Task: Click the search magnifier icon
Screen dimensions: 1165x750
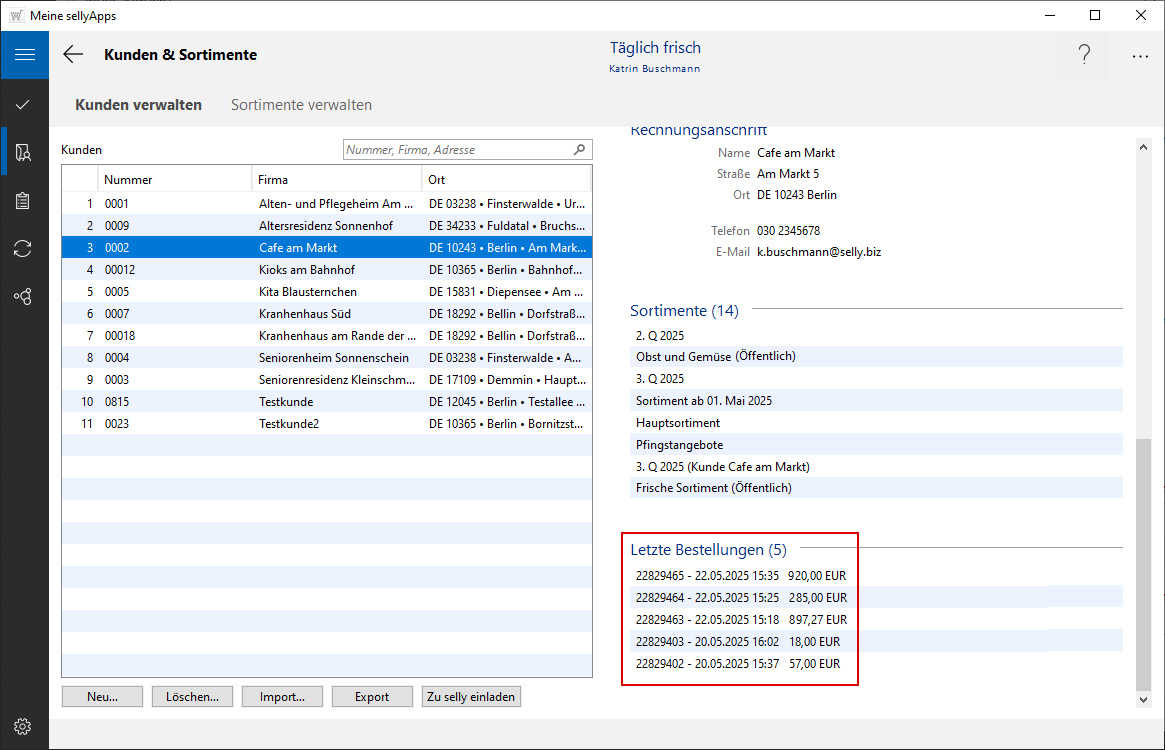Action: click(579, 150)
